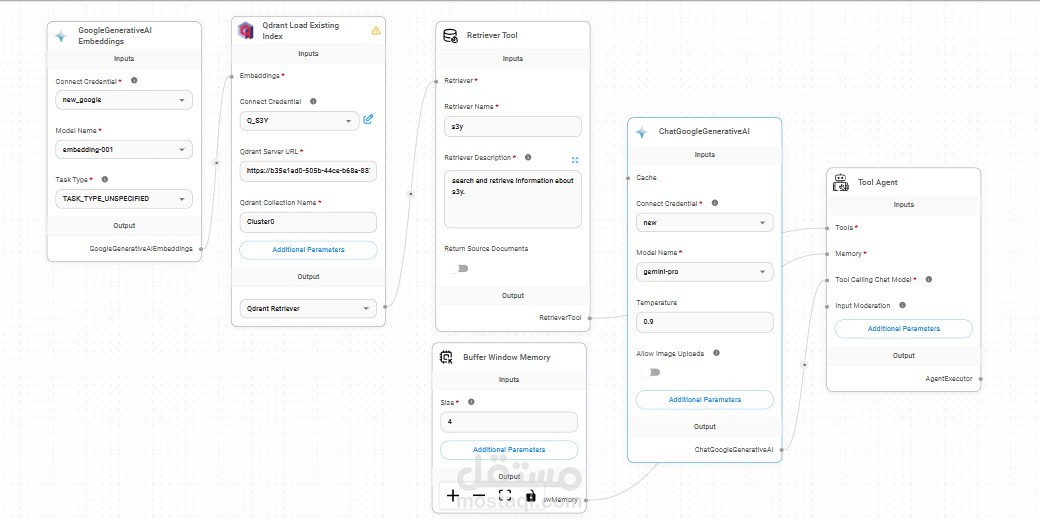Click the Embeddings input anchor on Qdrant node
Screen dimensions: 1040x522
[x=231, y=76]
